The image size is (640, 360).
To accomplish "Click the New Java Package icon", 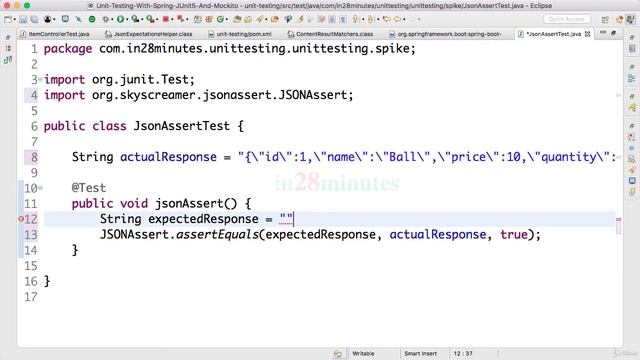I will click(209, 19).
